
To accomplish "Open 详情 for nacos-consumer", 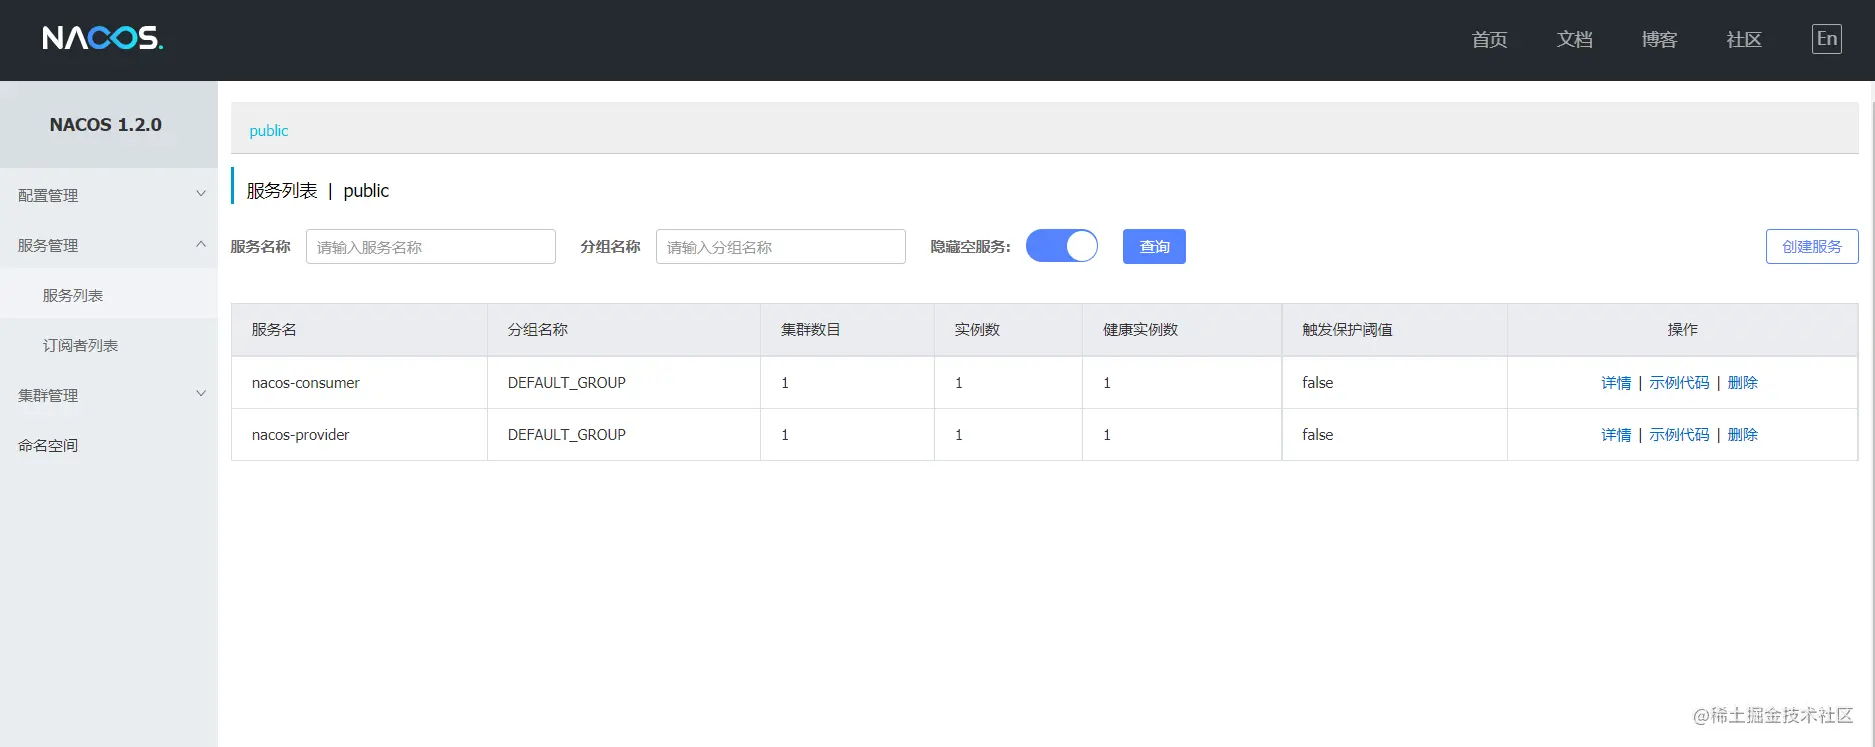I will click(x=1616, y=383).
